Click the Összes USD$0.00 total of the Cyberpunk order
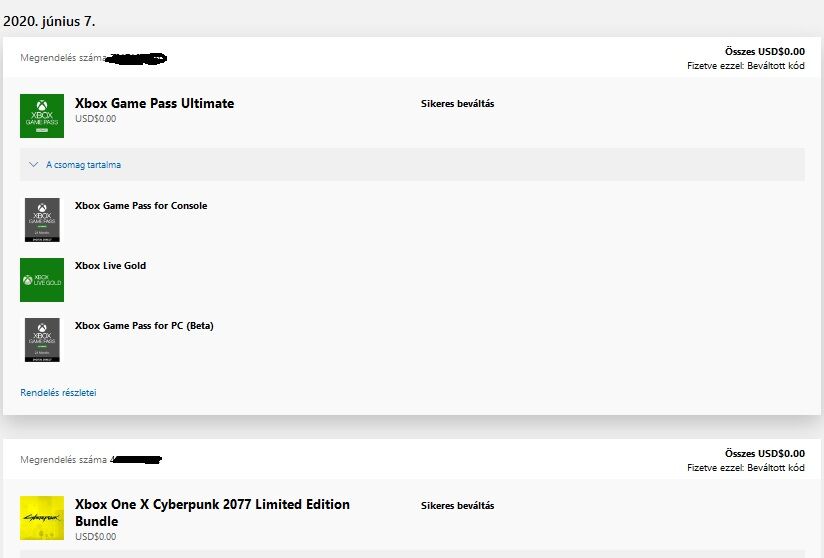 [764, 453]
